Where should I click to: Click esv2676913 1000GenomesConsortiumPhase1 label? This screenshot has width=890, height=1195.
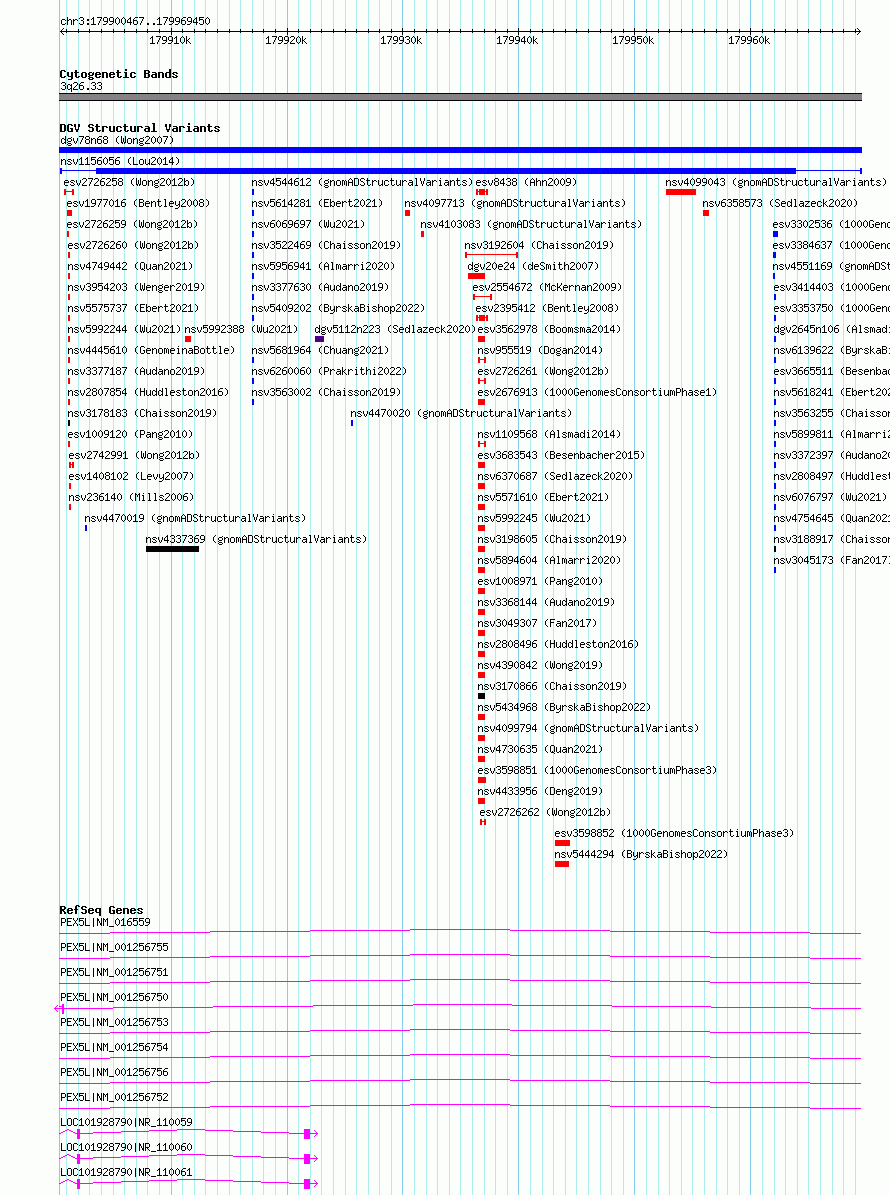coord(597,392)
